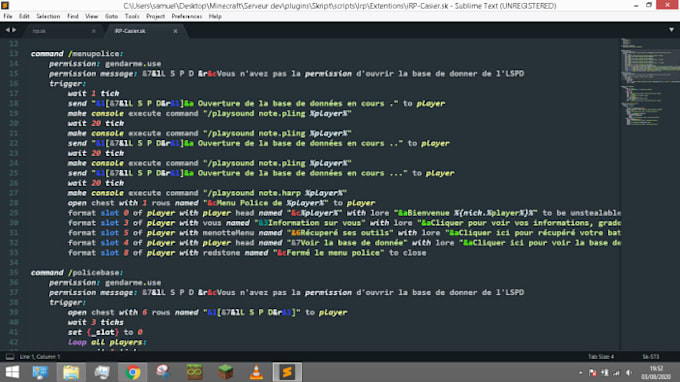Image resolution: width=680 pixels, height=382 pixels.
Task: Open File Explorer from taskbar
Action: coord(71,372)
